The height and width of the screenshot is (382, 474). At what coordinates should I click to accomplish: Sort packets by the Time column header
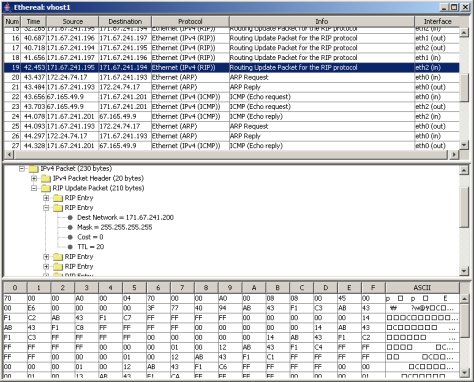click(33, 21)
